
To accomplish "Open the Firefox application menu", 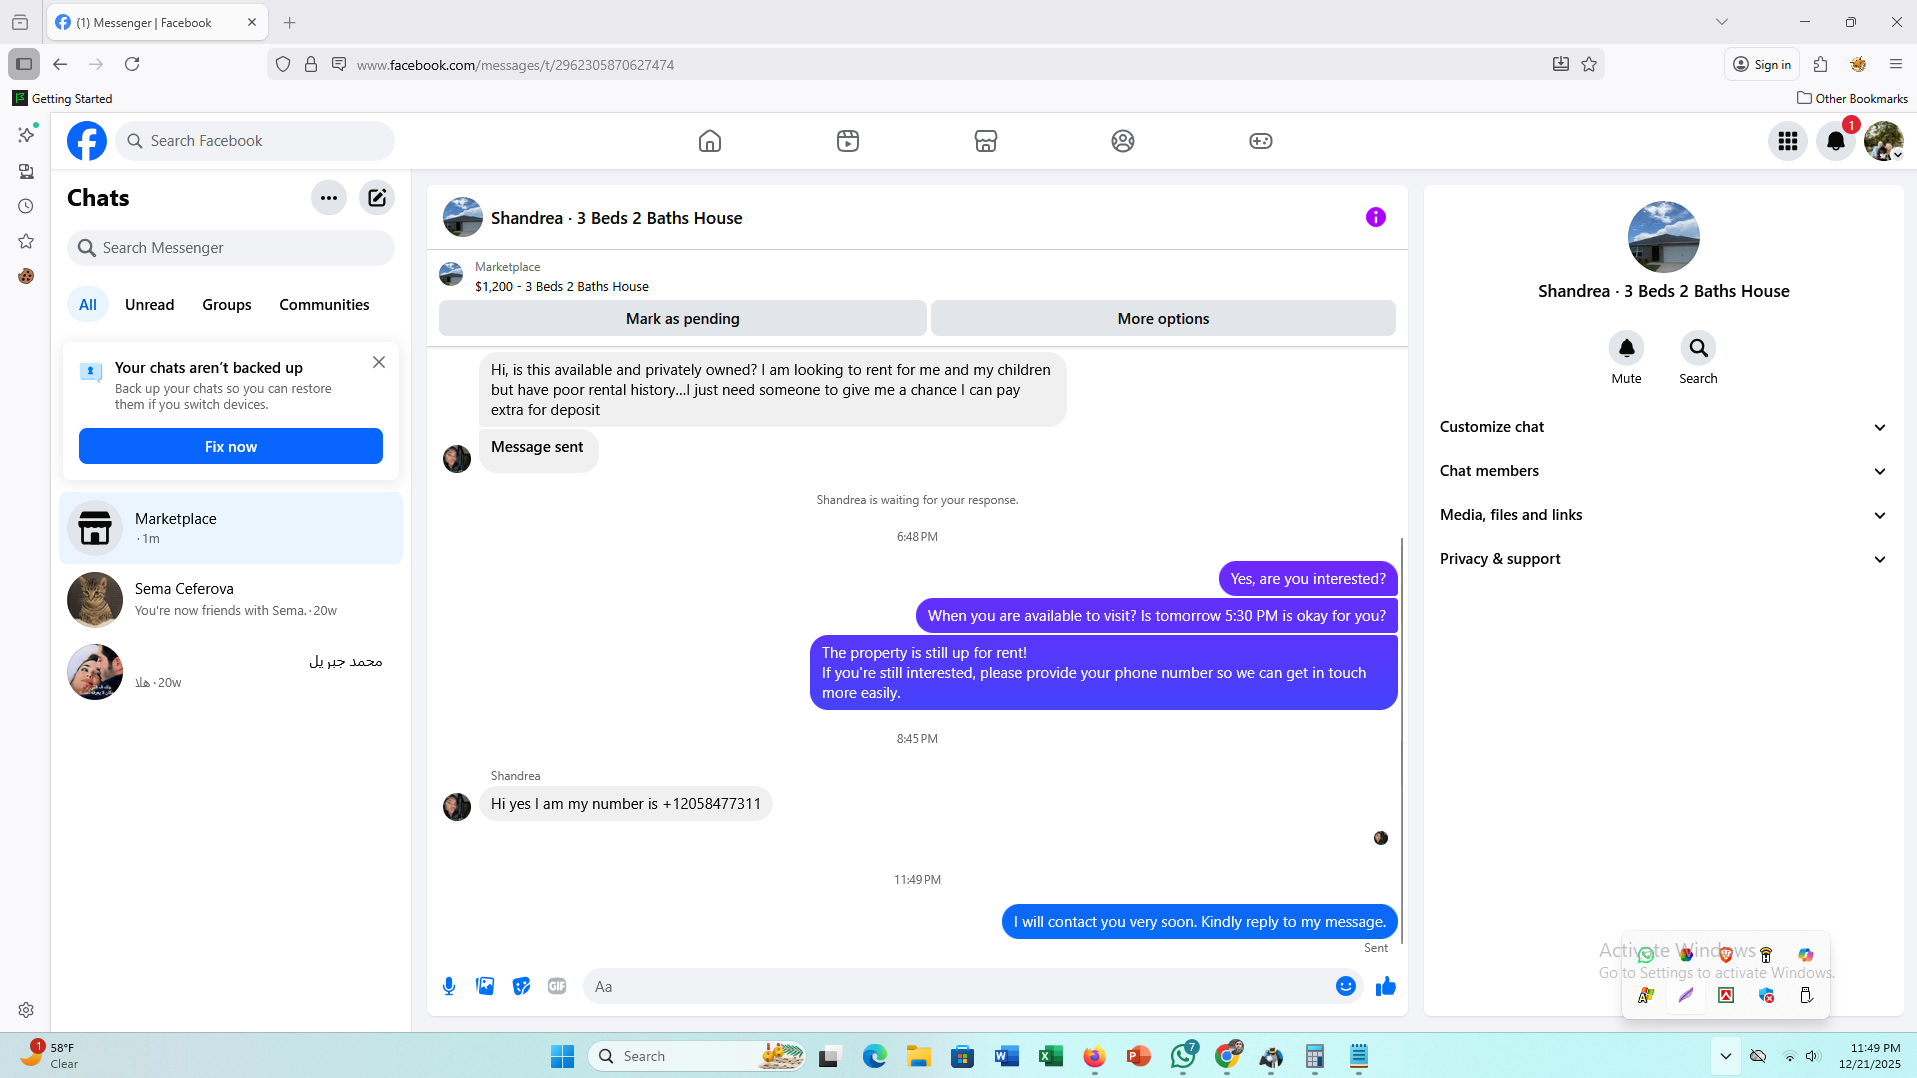I will pos(1896,65).
